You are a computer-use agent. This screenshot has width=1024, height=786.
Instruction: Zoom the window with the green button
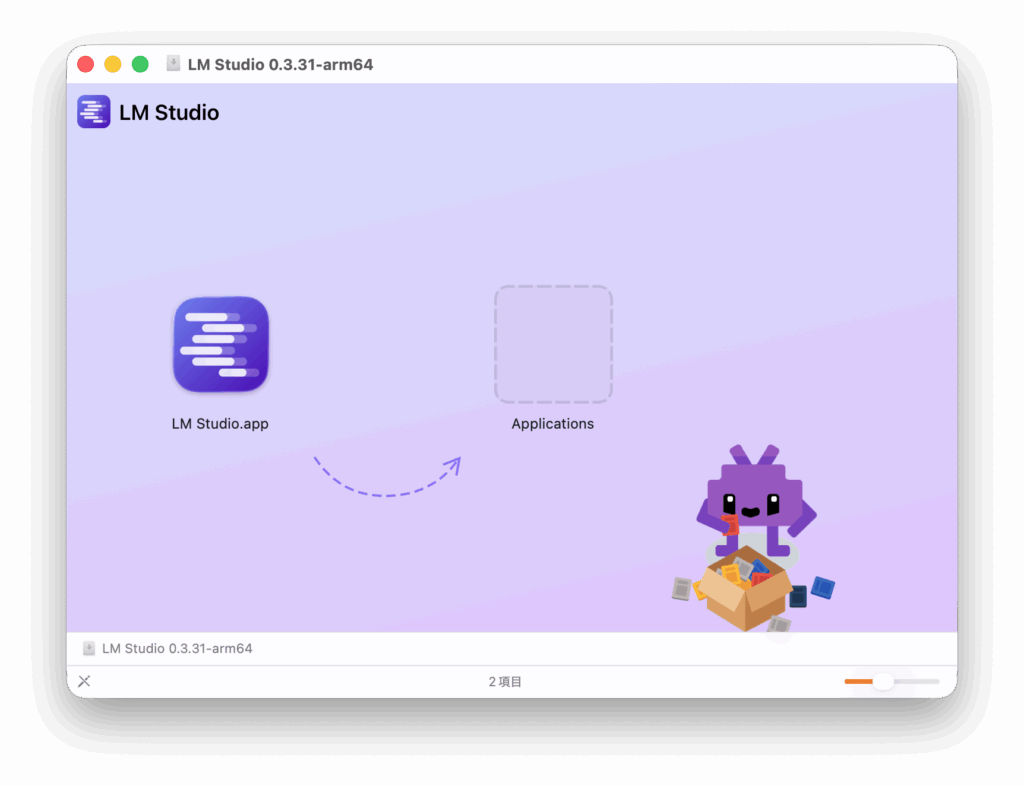140,64
